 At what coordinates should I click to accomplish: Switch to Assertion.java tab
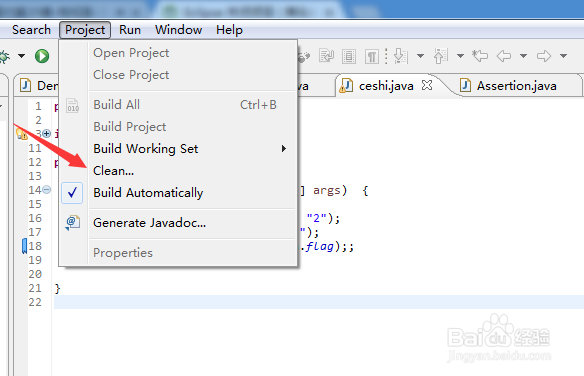click(516, 86)
